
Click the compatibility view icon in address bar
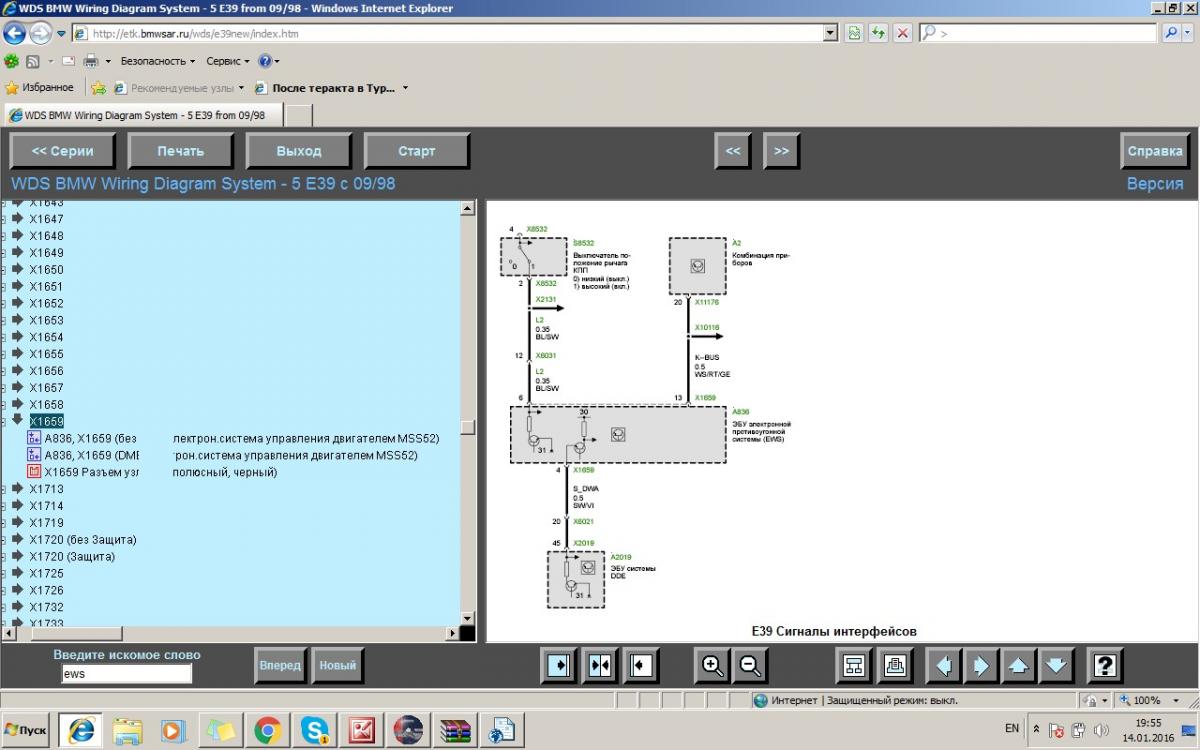tap(854, 33)
